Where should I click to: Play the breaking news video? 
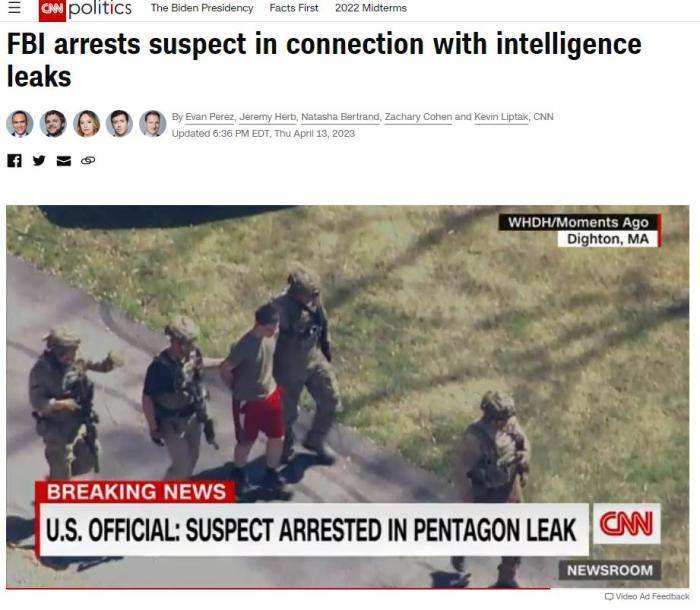coord(348,397)
